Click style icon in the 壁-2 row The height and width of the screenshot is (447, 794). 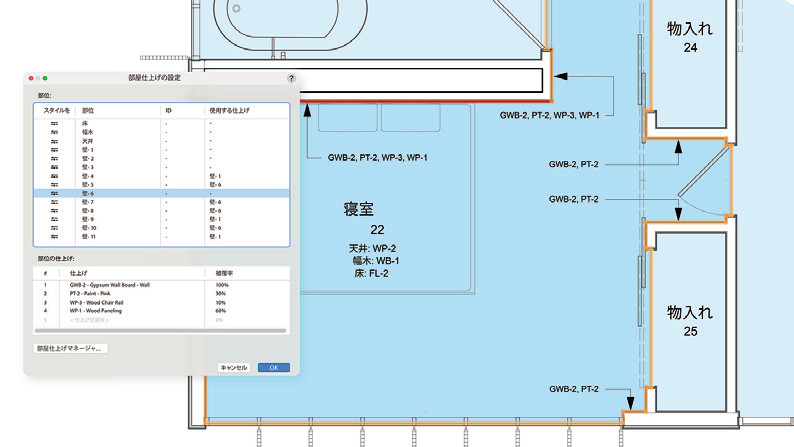(54, 158)
